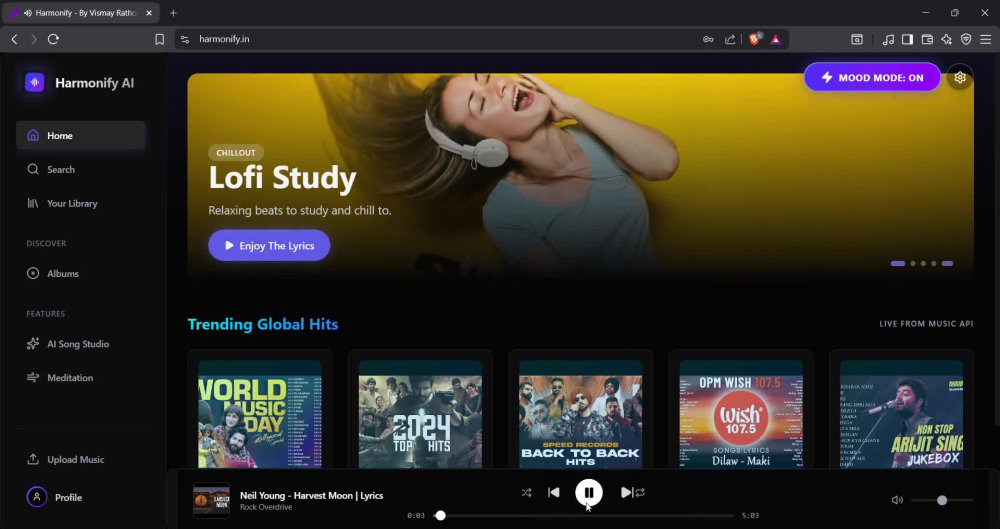The width and height of the screenshot is (1000, 529).
Task: Click the song progress slider handle
Action: coord(440,515)
